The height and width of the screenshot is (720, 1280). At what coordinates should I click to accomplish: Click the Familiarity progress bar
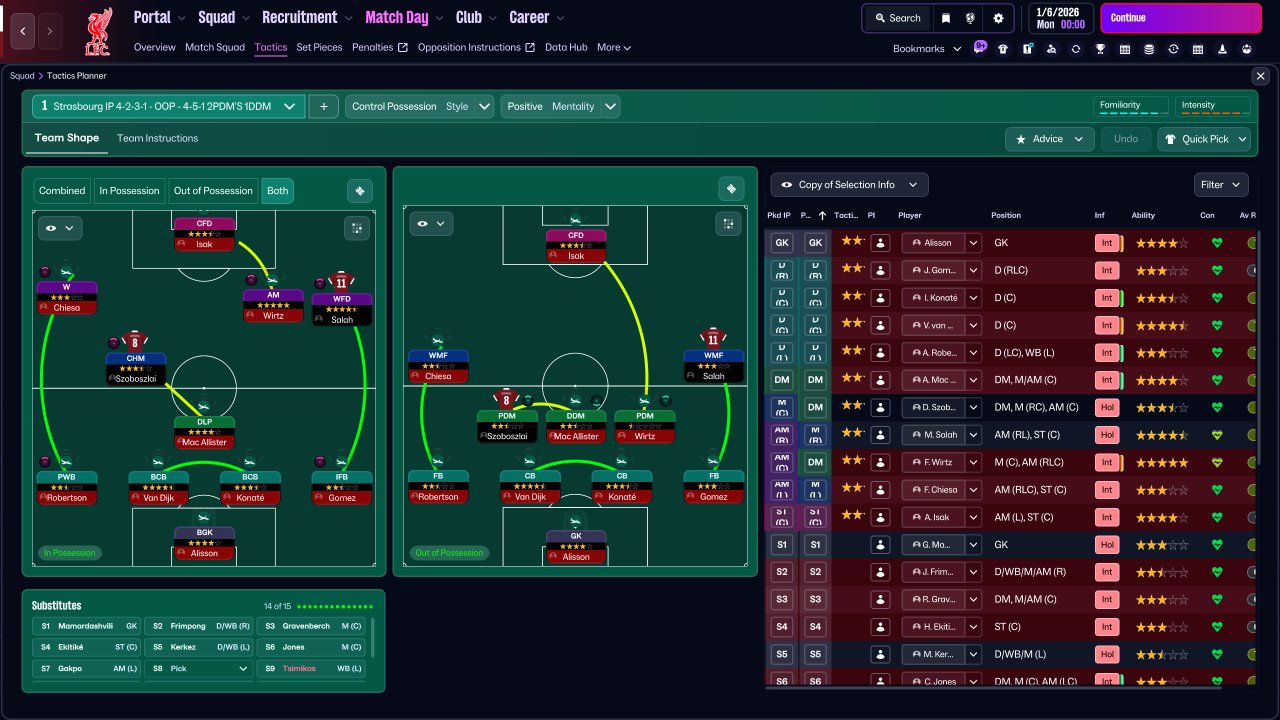1131,106
